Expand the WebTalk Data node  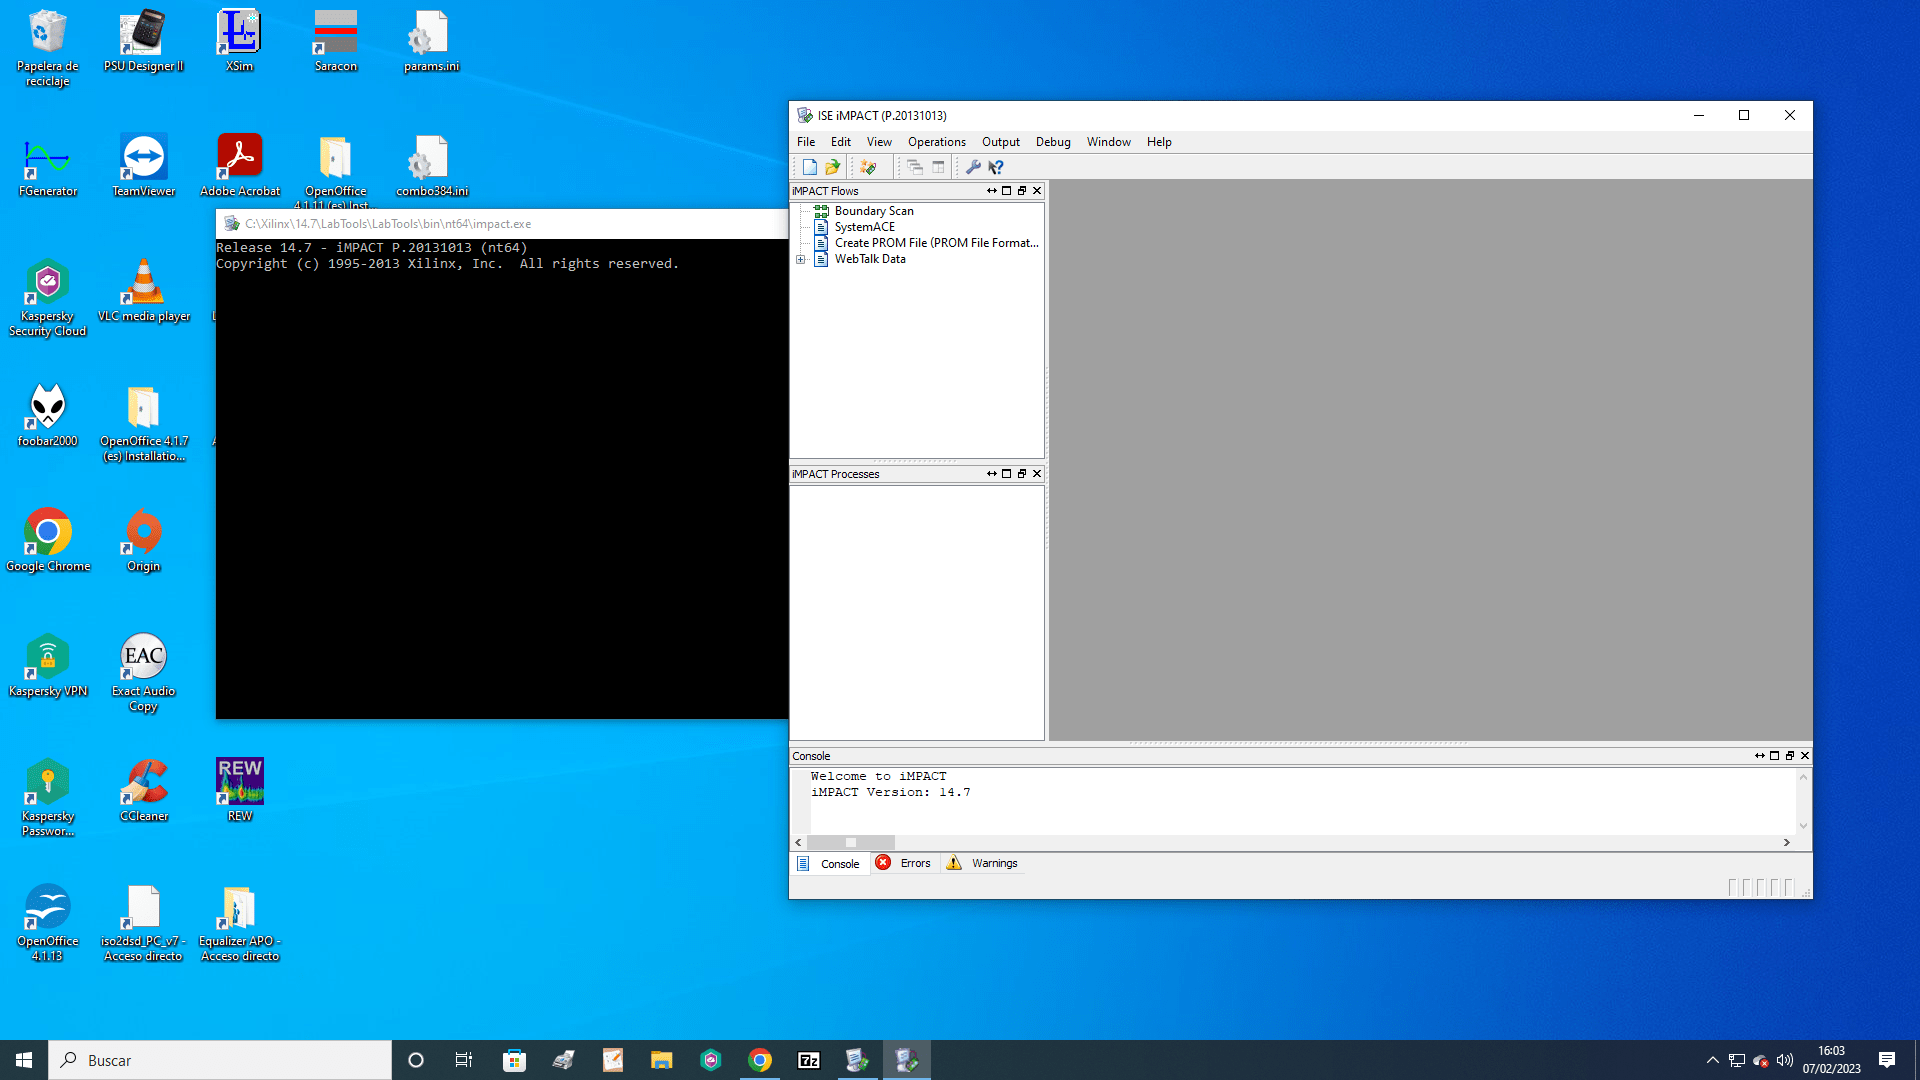(801, 260)
